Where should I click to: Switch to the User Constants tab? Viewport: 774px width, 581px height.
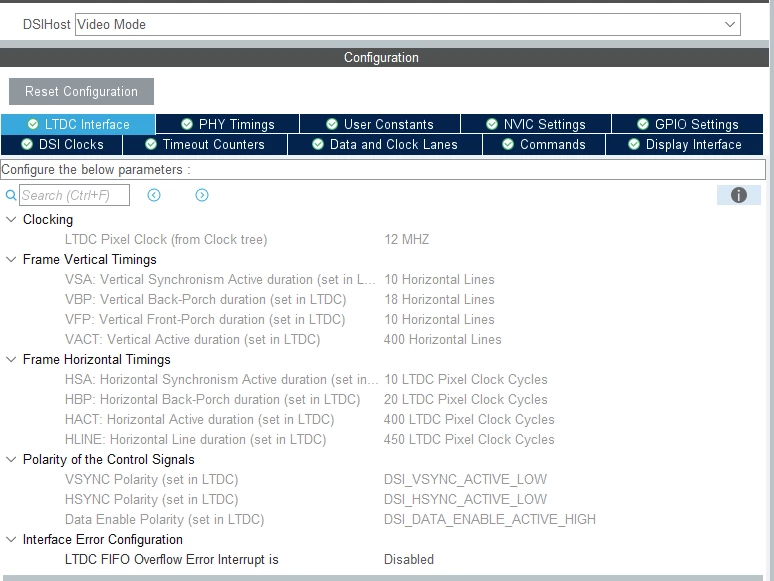[380, 124]
